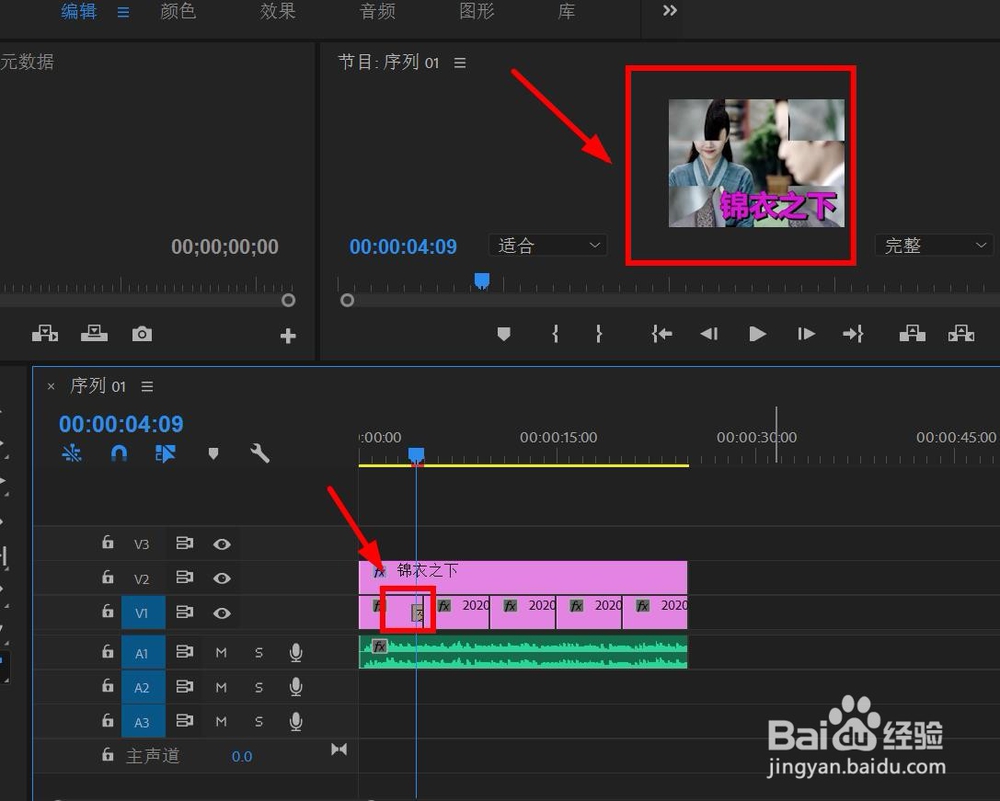1000x801 pixels.
Task: Enable voice-over record on A3
Action: coord(295,721)
